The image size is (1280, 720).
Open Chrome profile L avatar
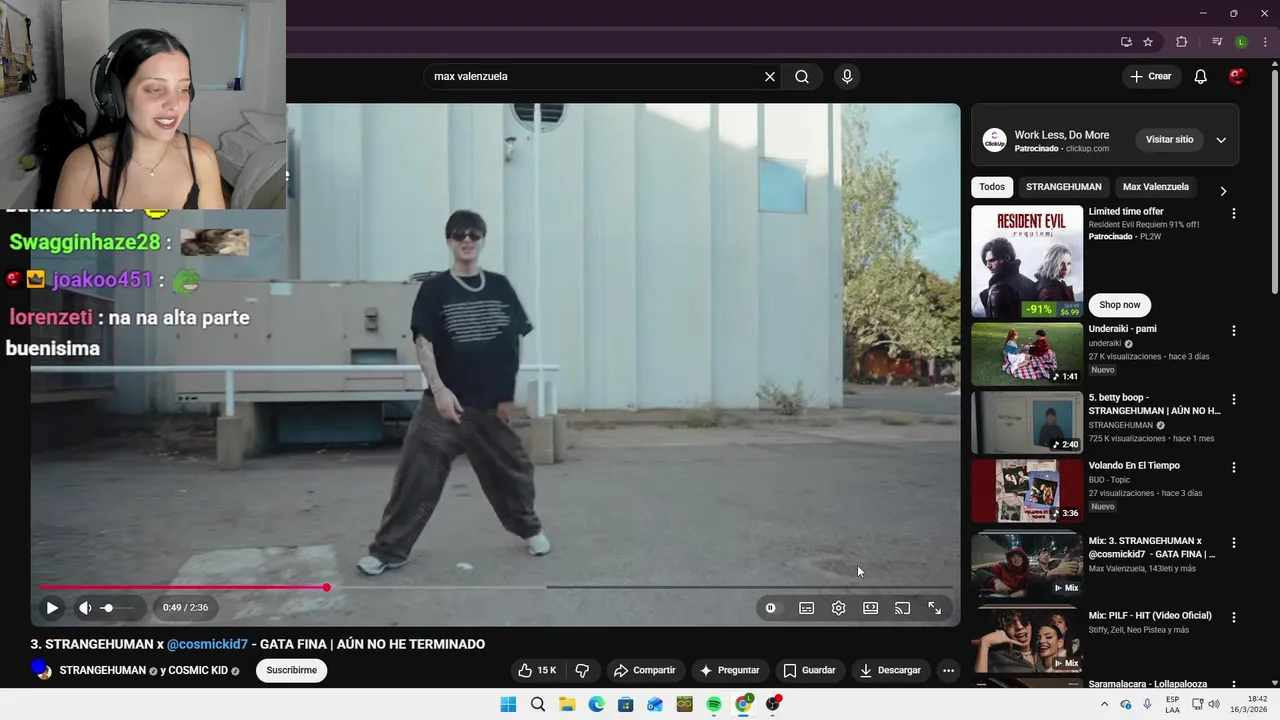point(1241,42)
